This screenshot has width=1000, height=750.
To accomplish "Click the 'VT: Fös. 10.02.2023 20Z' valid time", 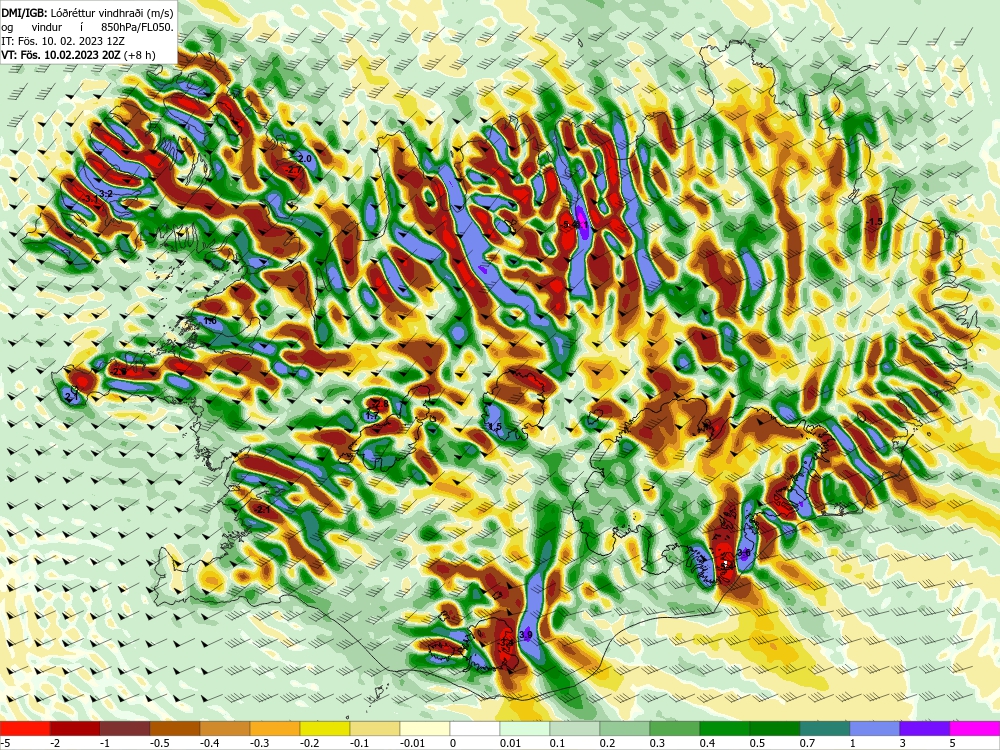I will pos(62,55).
